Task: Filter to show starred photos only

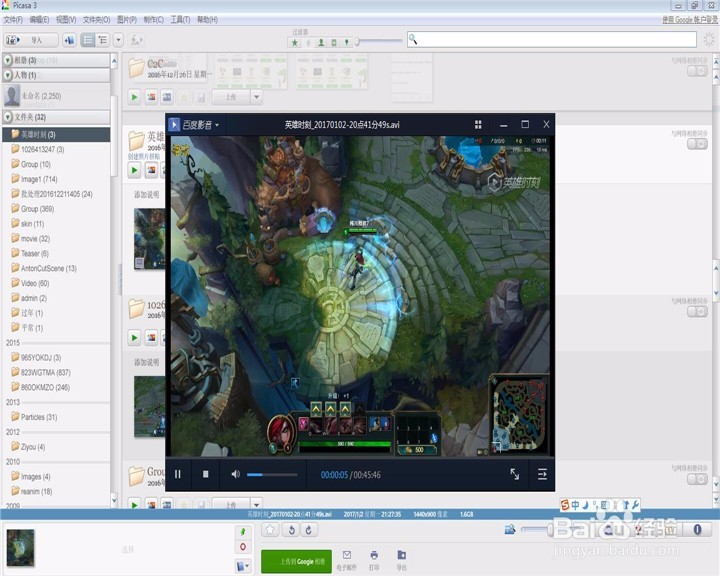Action: click(295, 43)
